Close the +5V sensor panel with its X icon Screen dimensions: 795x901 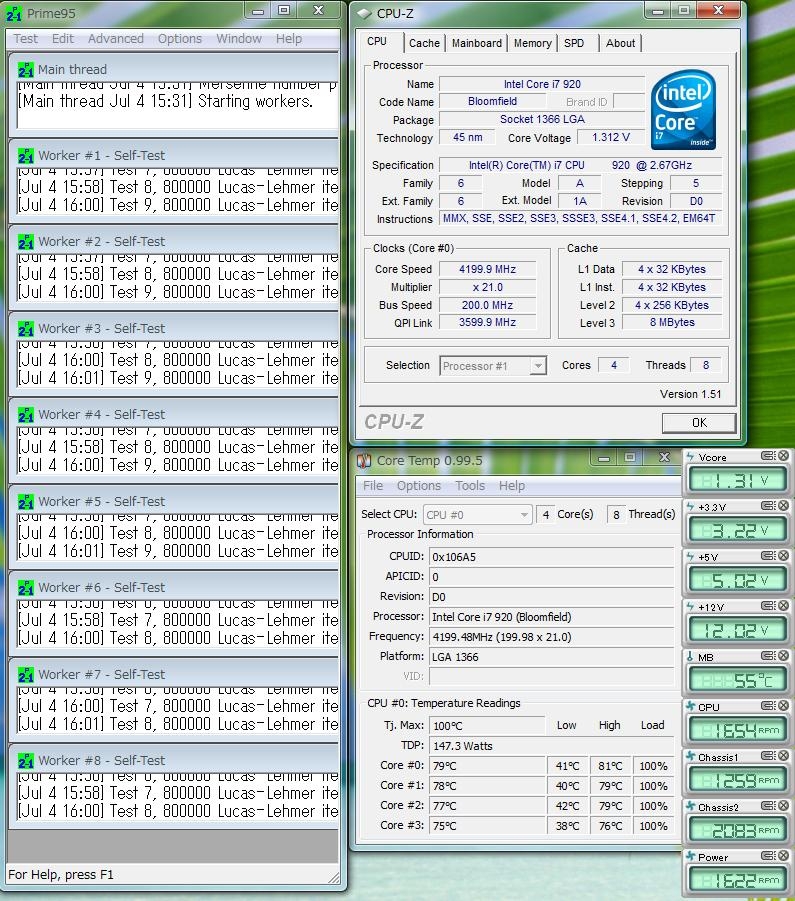tap(784, 556)
